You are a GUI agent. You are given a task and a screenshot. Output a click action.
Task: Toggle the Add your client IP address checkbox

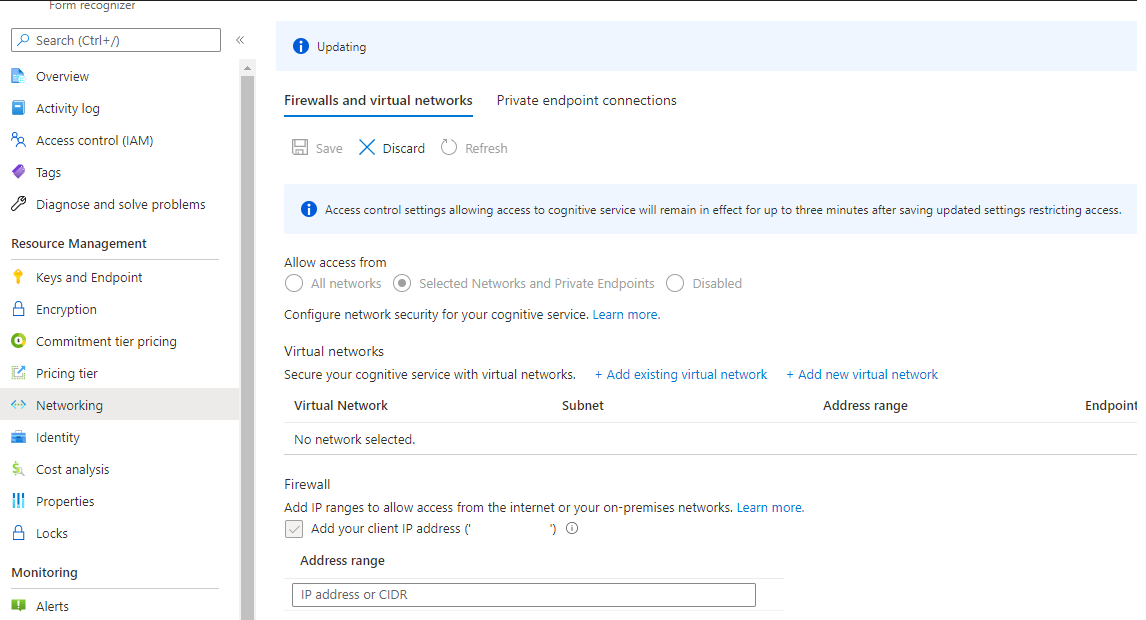pyautogui.click(x=294, y=528)
